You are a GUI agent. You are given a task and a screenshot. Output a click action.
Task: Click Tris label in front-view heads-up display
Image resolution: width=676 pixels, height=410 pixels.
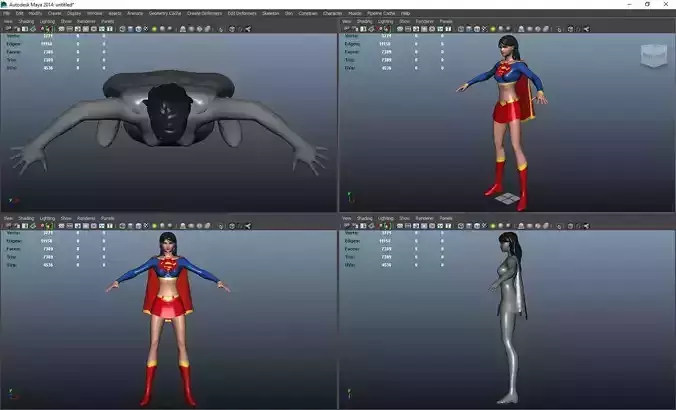[11, 257]
